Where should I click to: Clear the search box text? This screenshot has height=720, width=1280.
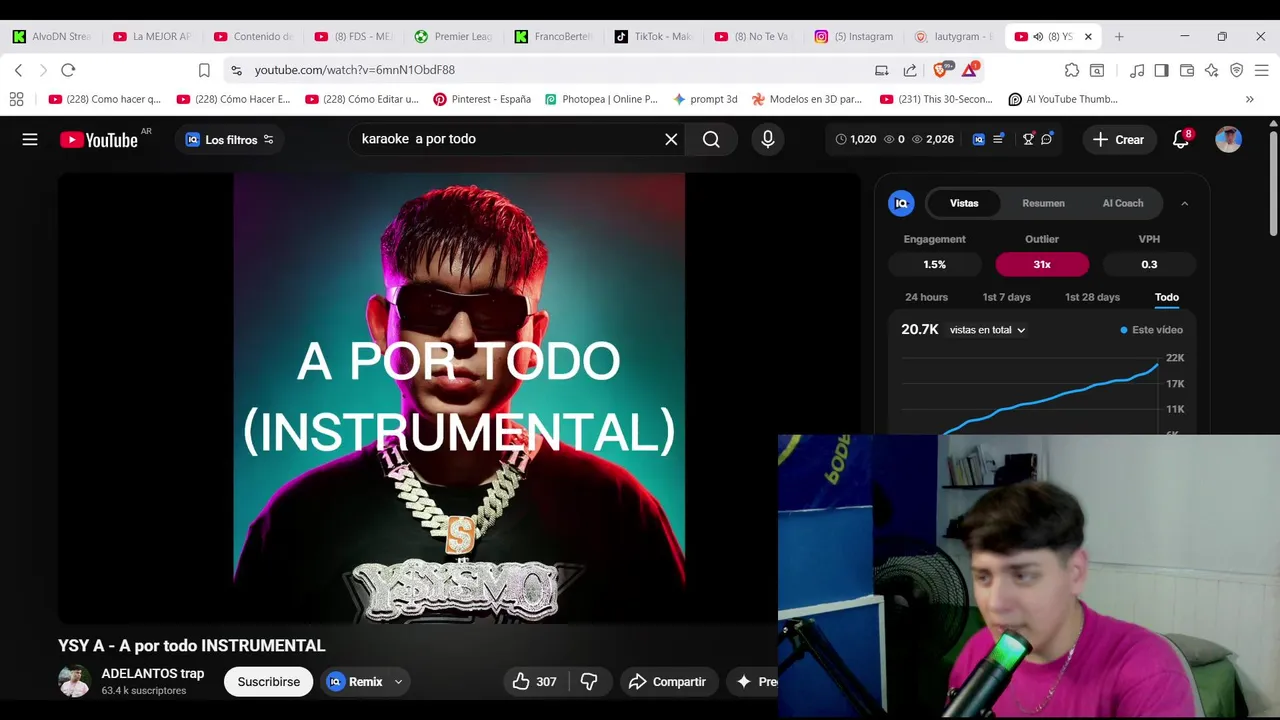point(671,140)
